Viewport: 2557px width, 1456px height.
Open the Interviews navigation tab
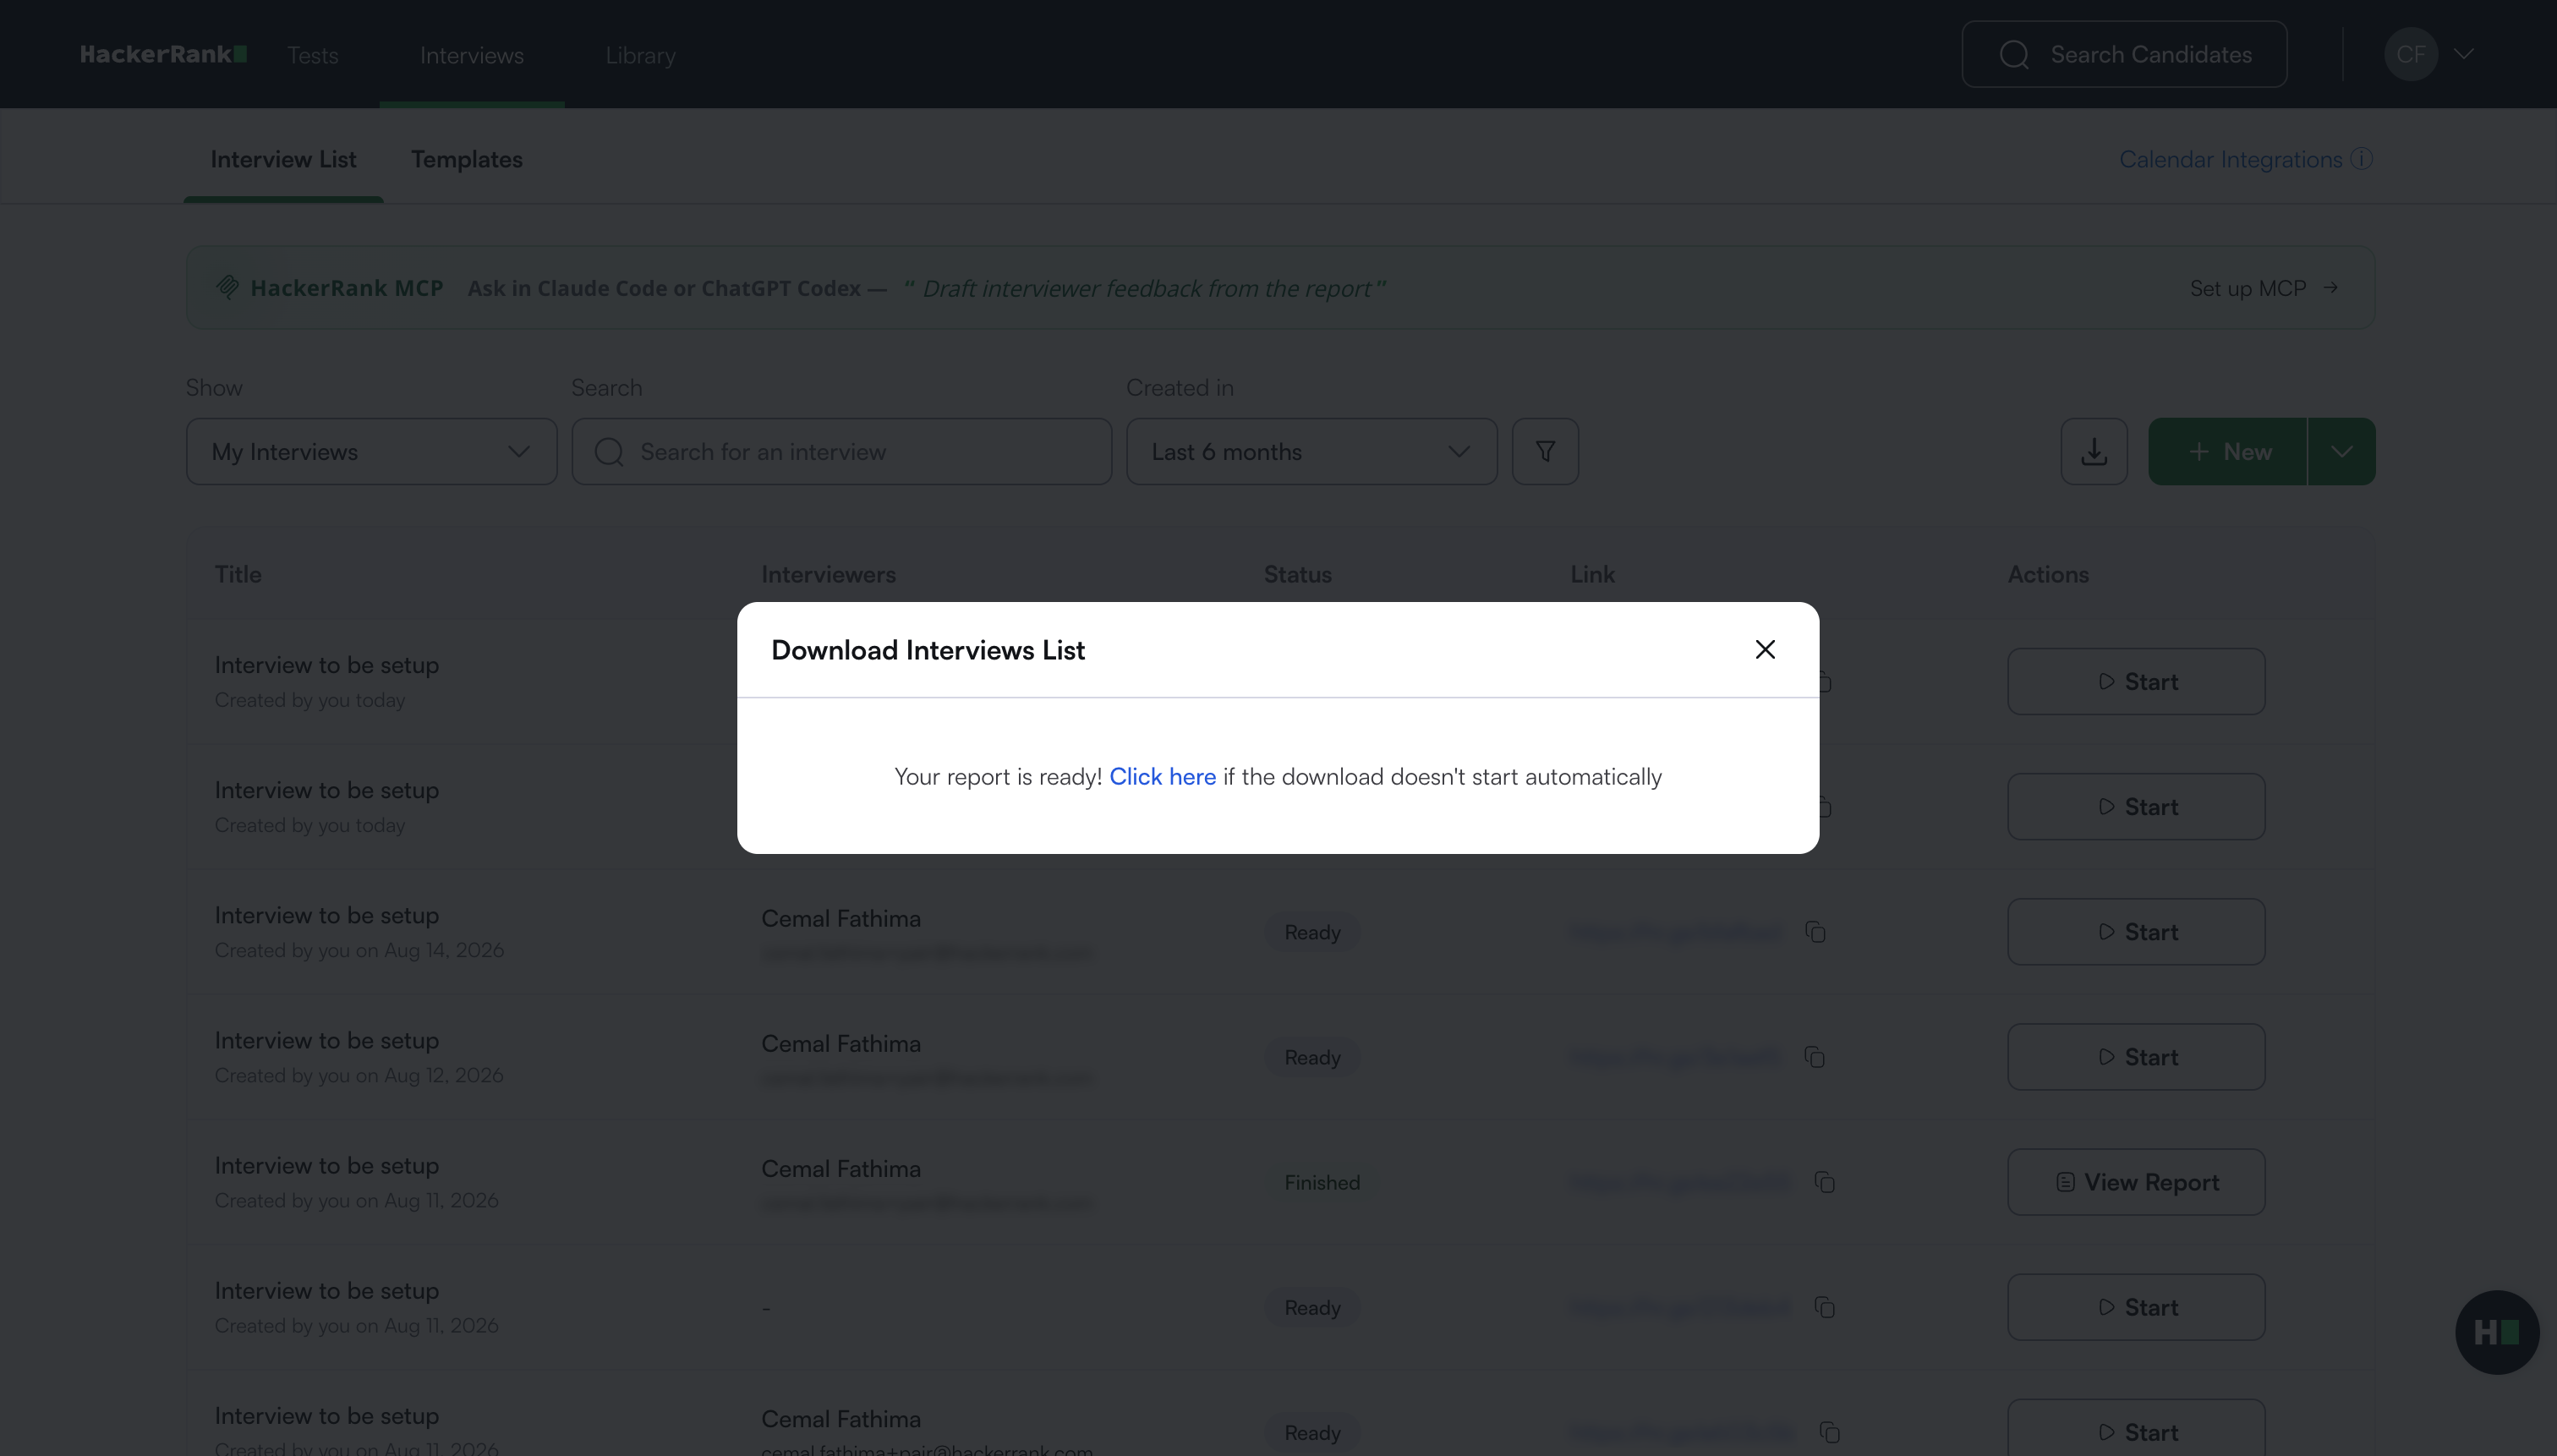[472, 55]
